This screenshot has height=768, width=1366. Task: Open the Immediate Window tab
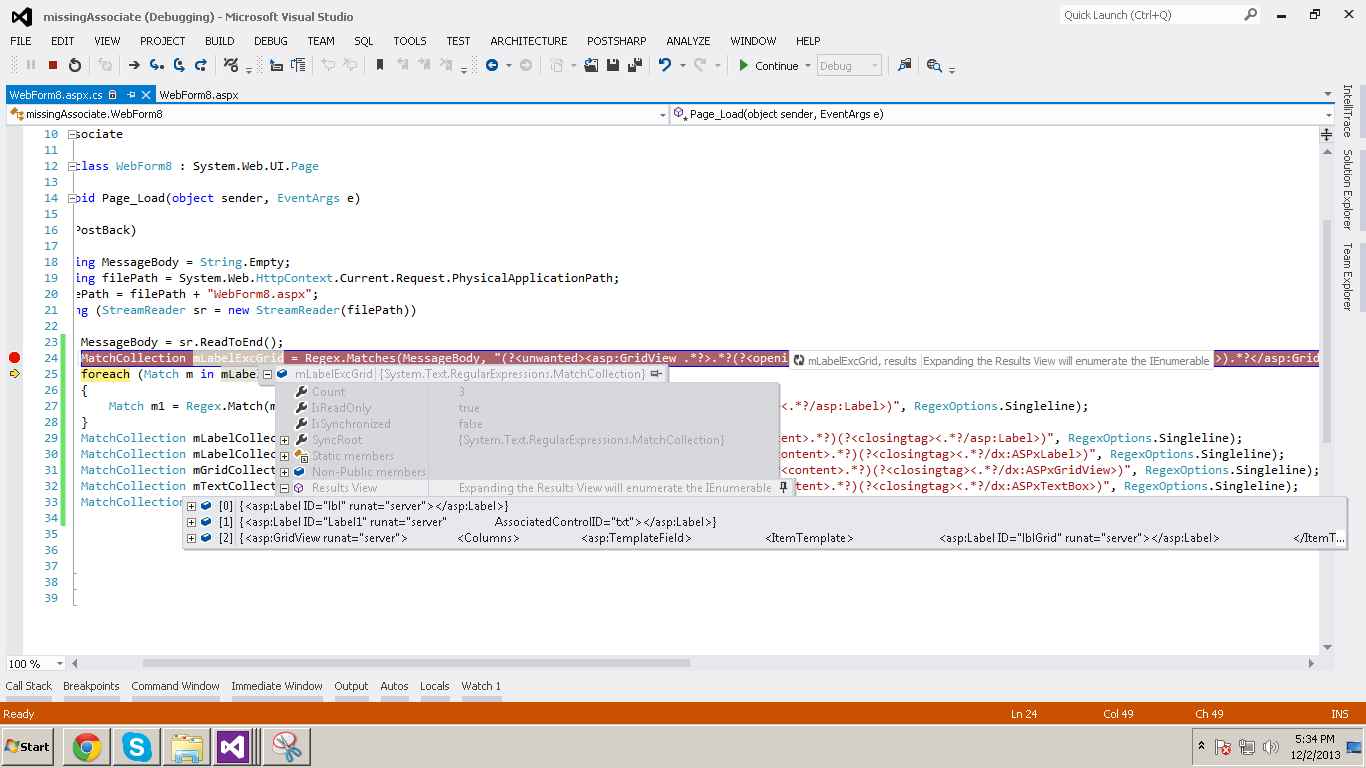click(277, 686)
